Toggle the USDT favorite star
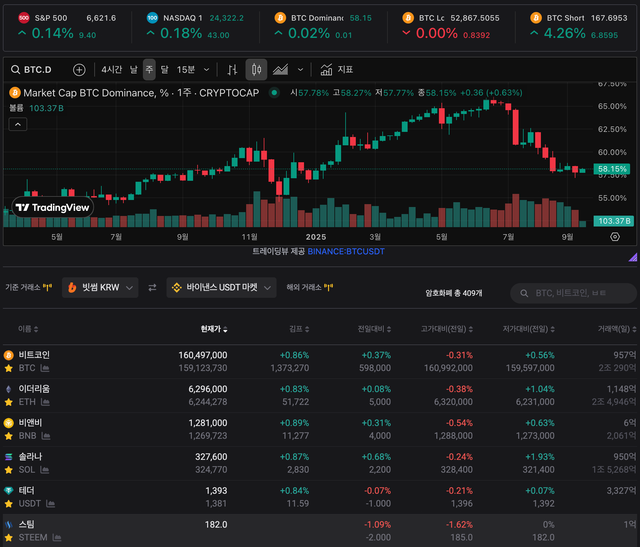This screenshot has height=547, width=640. point(8,504)
